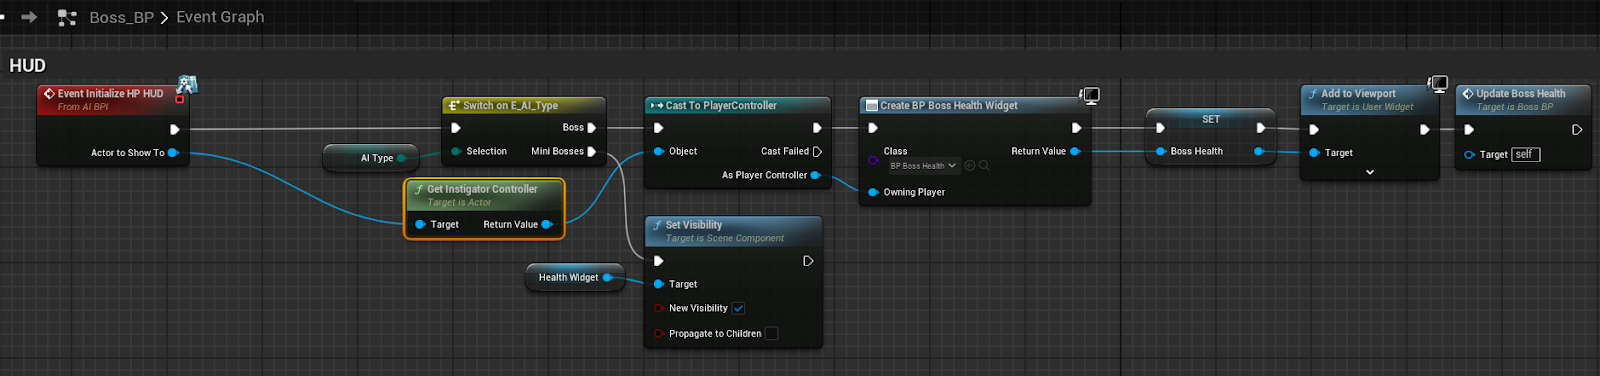Click the self field on Update Boss Health
Viewport: 1600px width, 376px height.
point(1526,155)
